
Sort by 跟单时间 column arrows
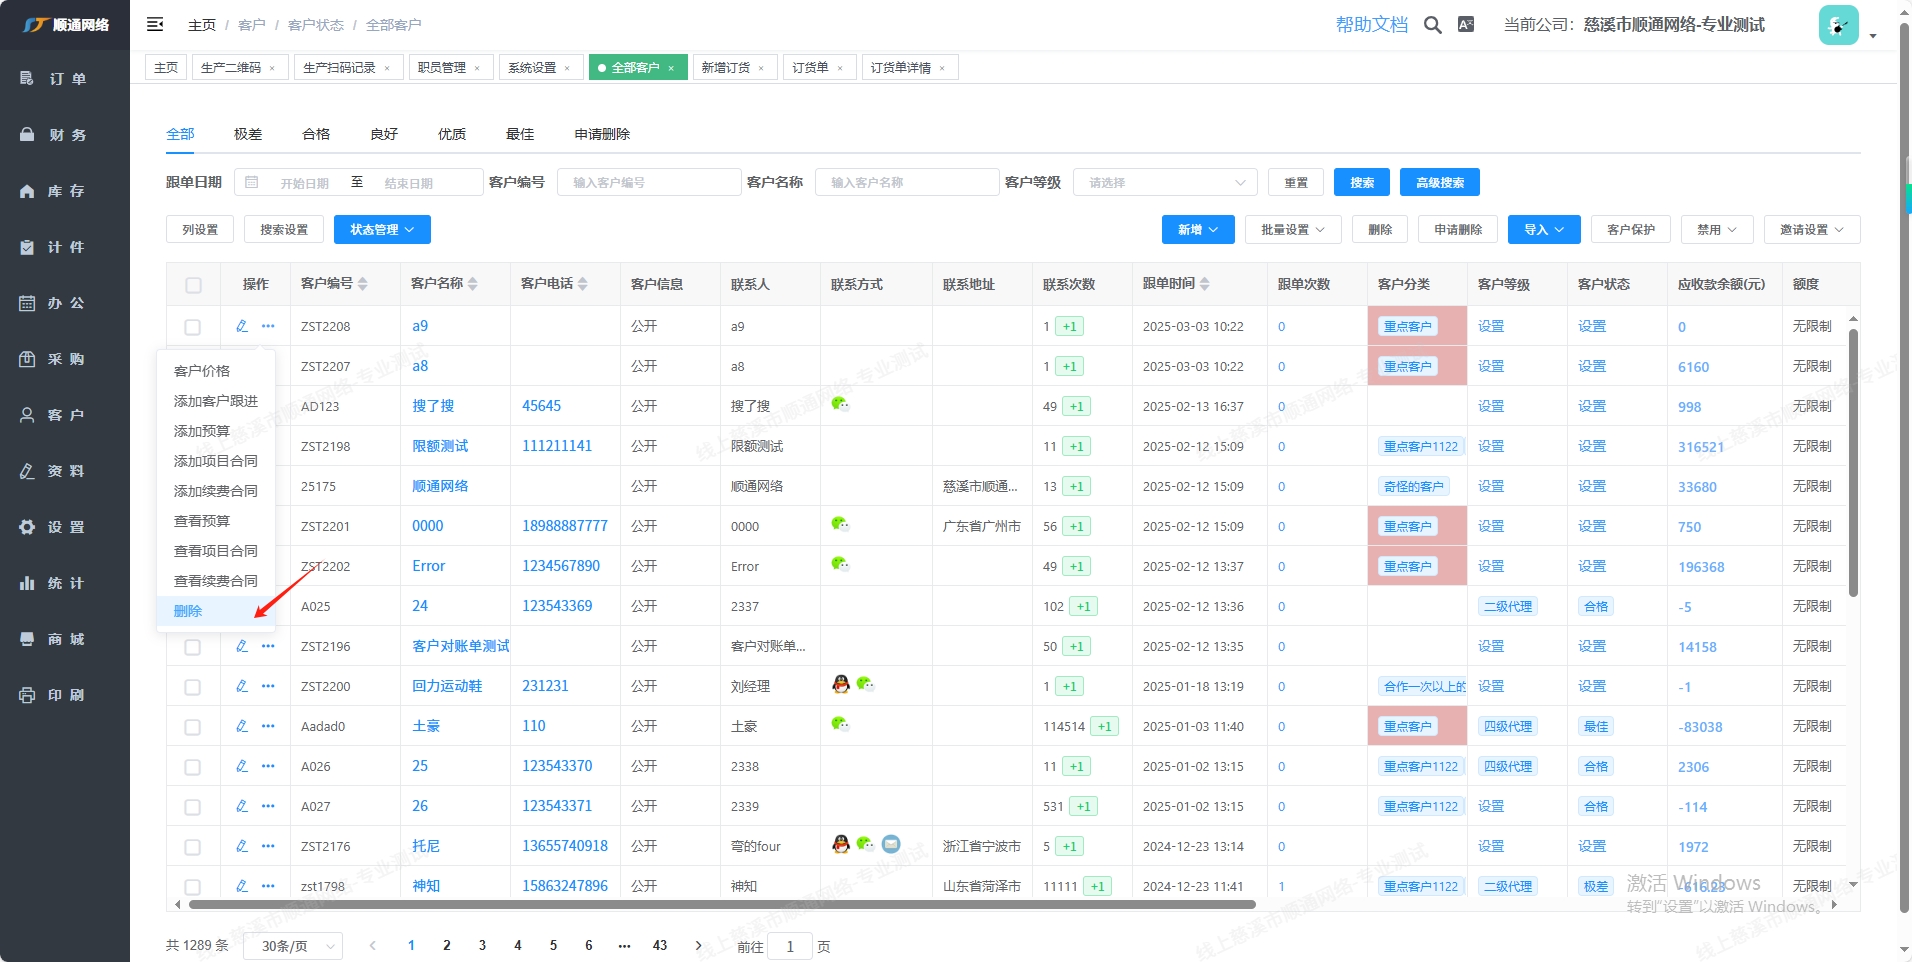tap(1205, 284)
